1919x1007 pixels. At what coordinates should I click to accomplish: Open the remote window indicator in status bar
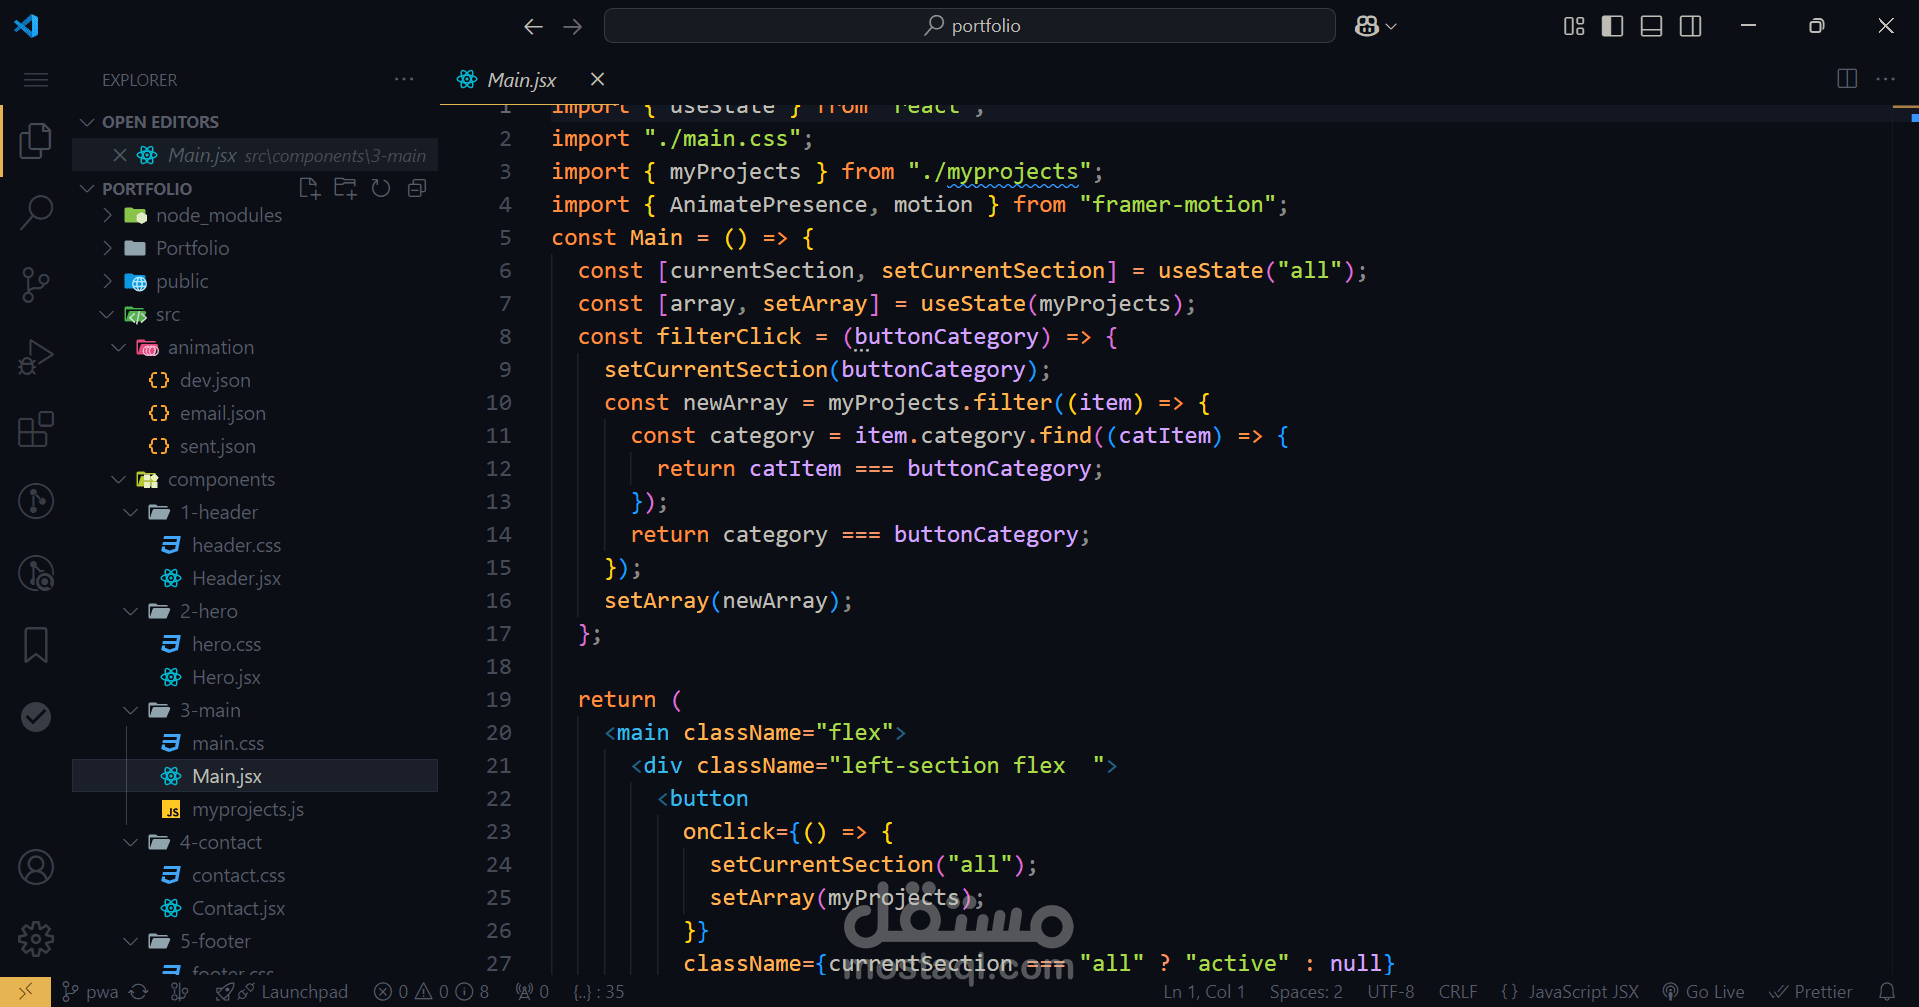(x=25, y=992)
